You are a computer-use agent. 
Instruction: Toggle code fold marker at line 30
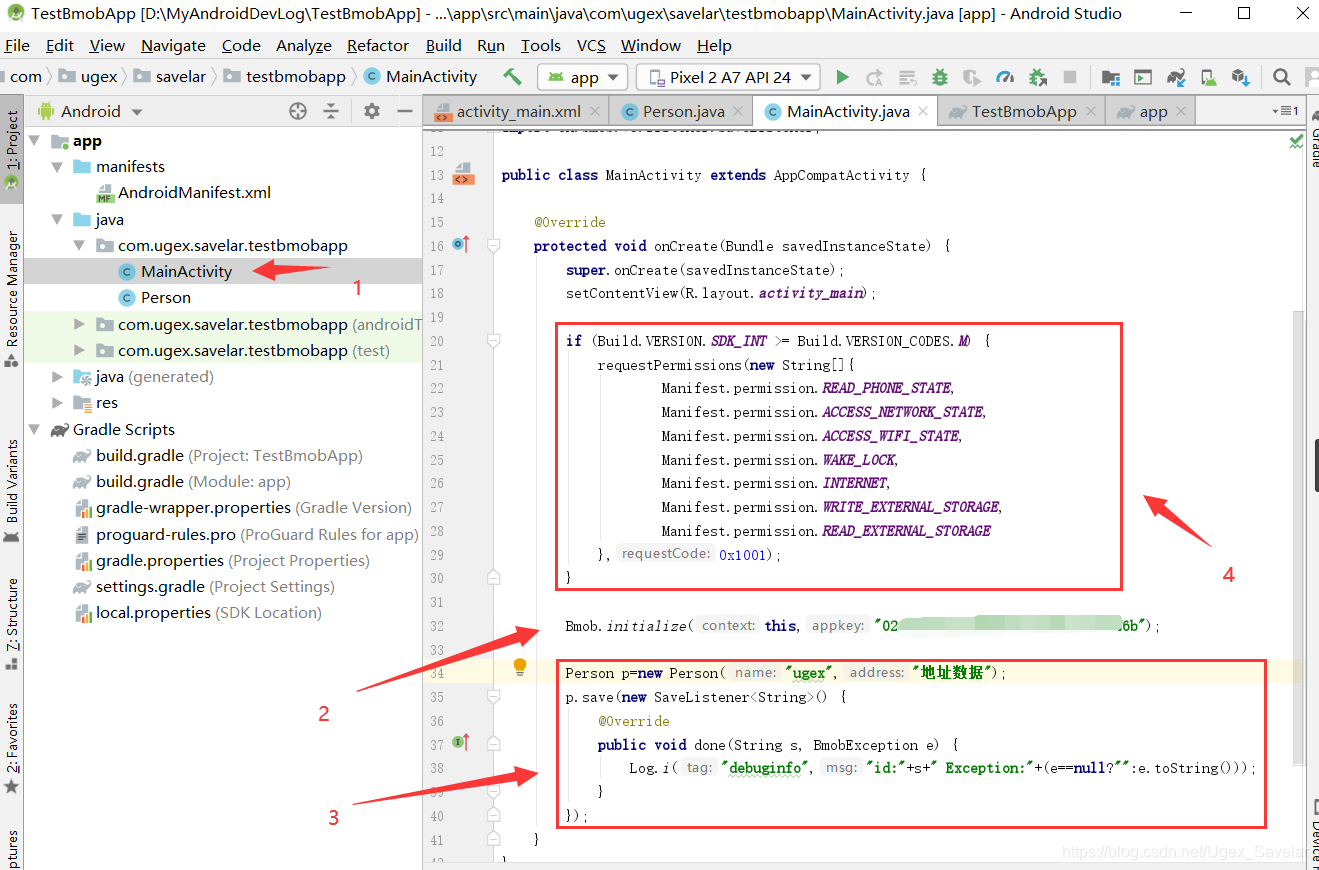[x=493, y=577]
